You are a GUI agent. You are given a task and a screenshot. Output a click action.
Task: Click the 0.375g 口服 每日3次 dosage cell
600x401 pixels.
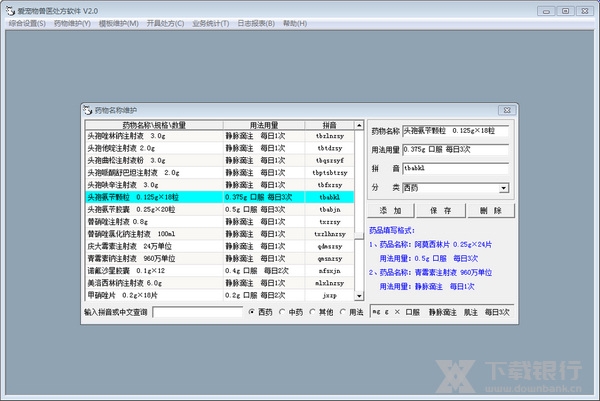tap(264, 197)
